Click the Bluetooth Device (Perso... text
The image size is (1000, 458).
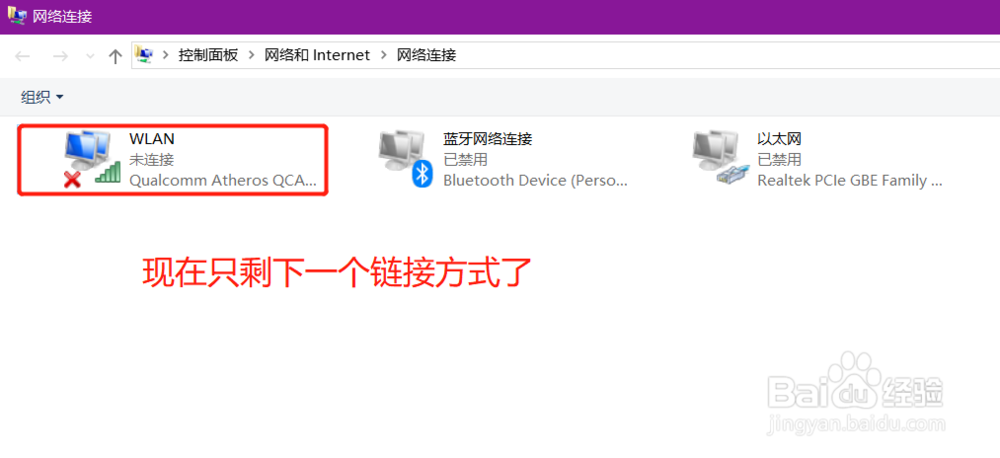point(535,181)
